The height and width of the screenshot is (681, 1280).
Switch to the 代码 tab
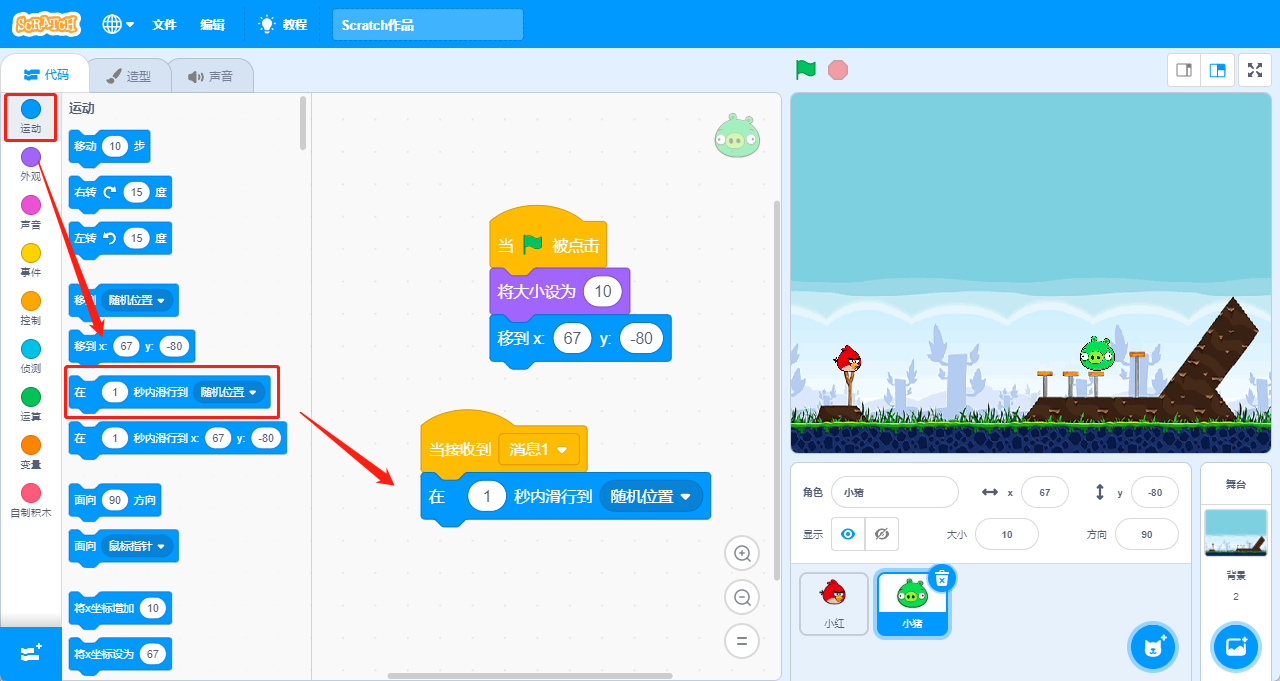tap(45, 75)
